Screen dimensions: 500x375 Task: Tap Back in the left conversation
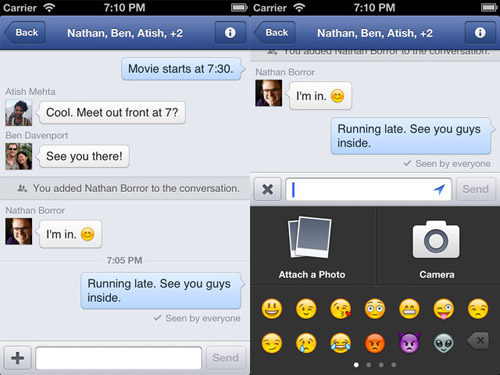coord(25,33)
